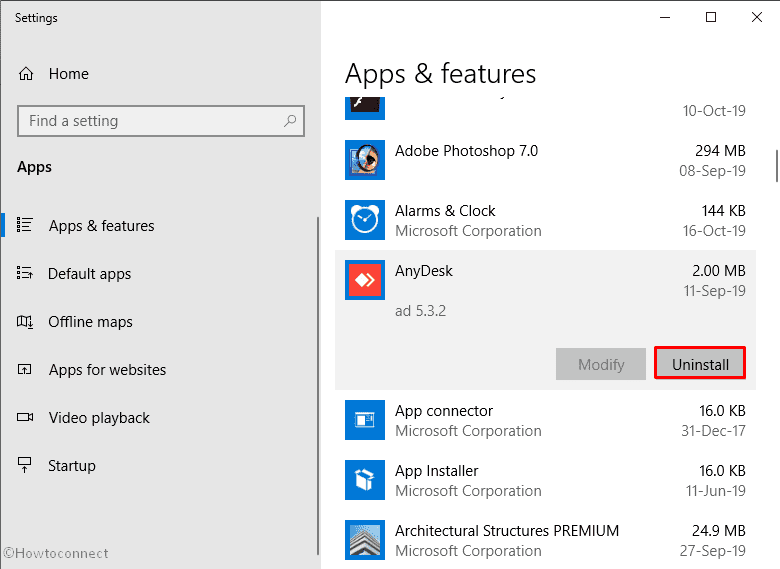Viewport: 780px width, 569px height.
Task: Click the search magnifier icon
Action: pyautogui.click(x=290, y=121)
